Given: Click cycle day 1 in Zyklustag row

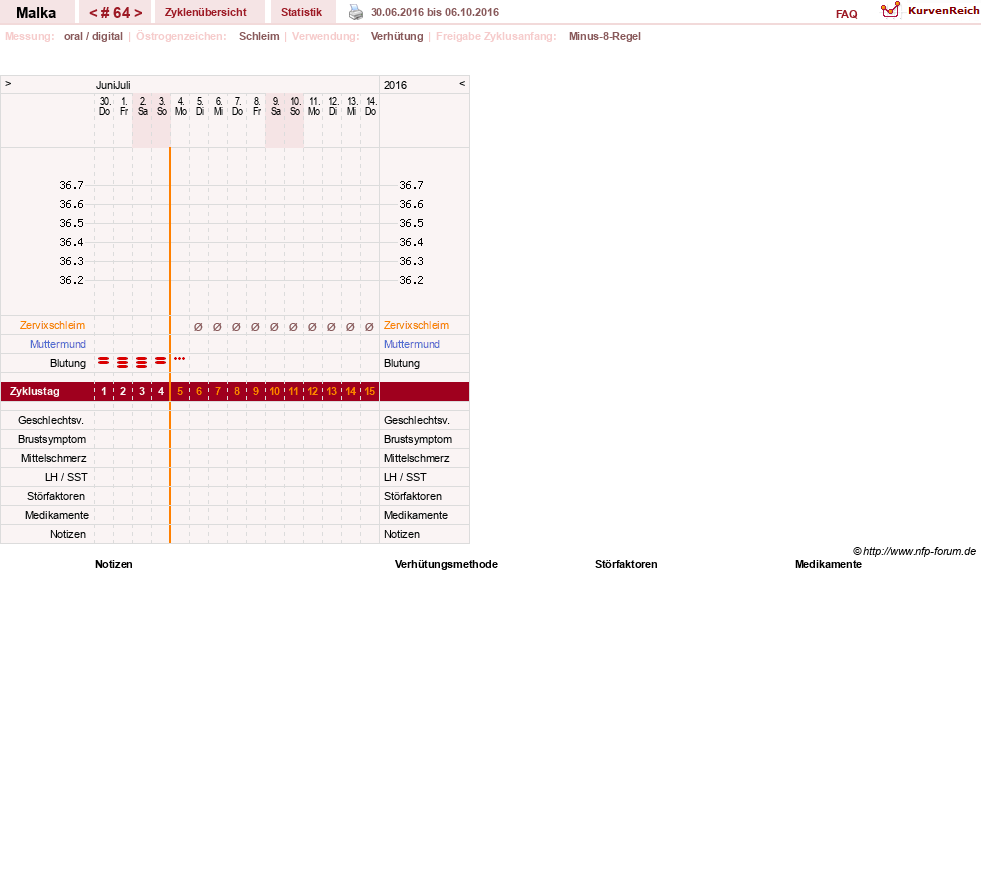Looking at the screenshot, I should click(x=104, y=392).
